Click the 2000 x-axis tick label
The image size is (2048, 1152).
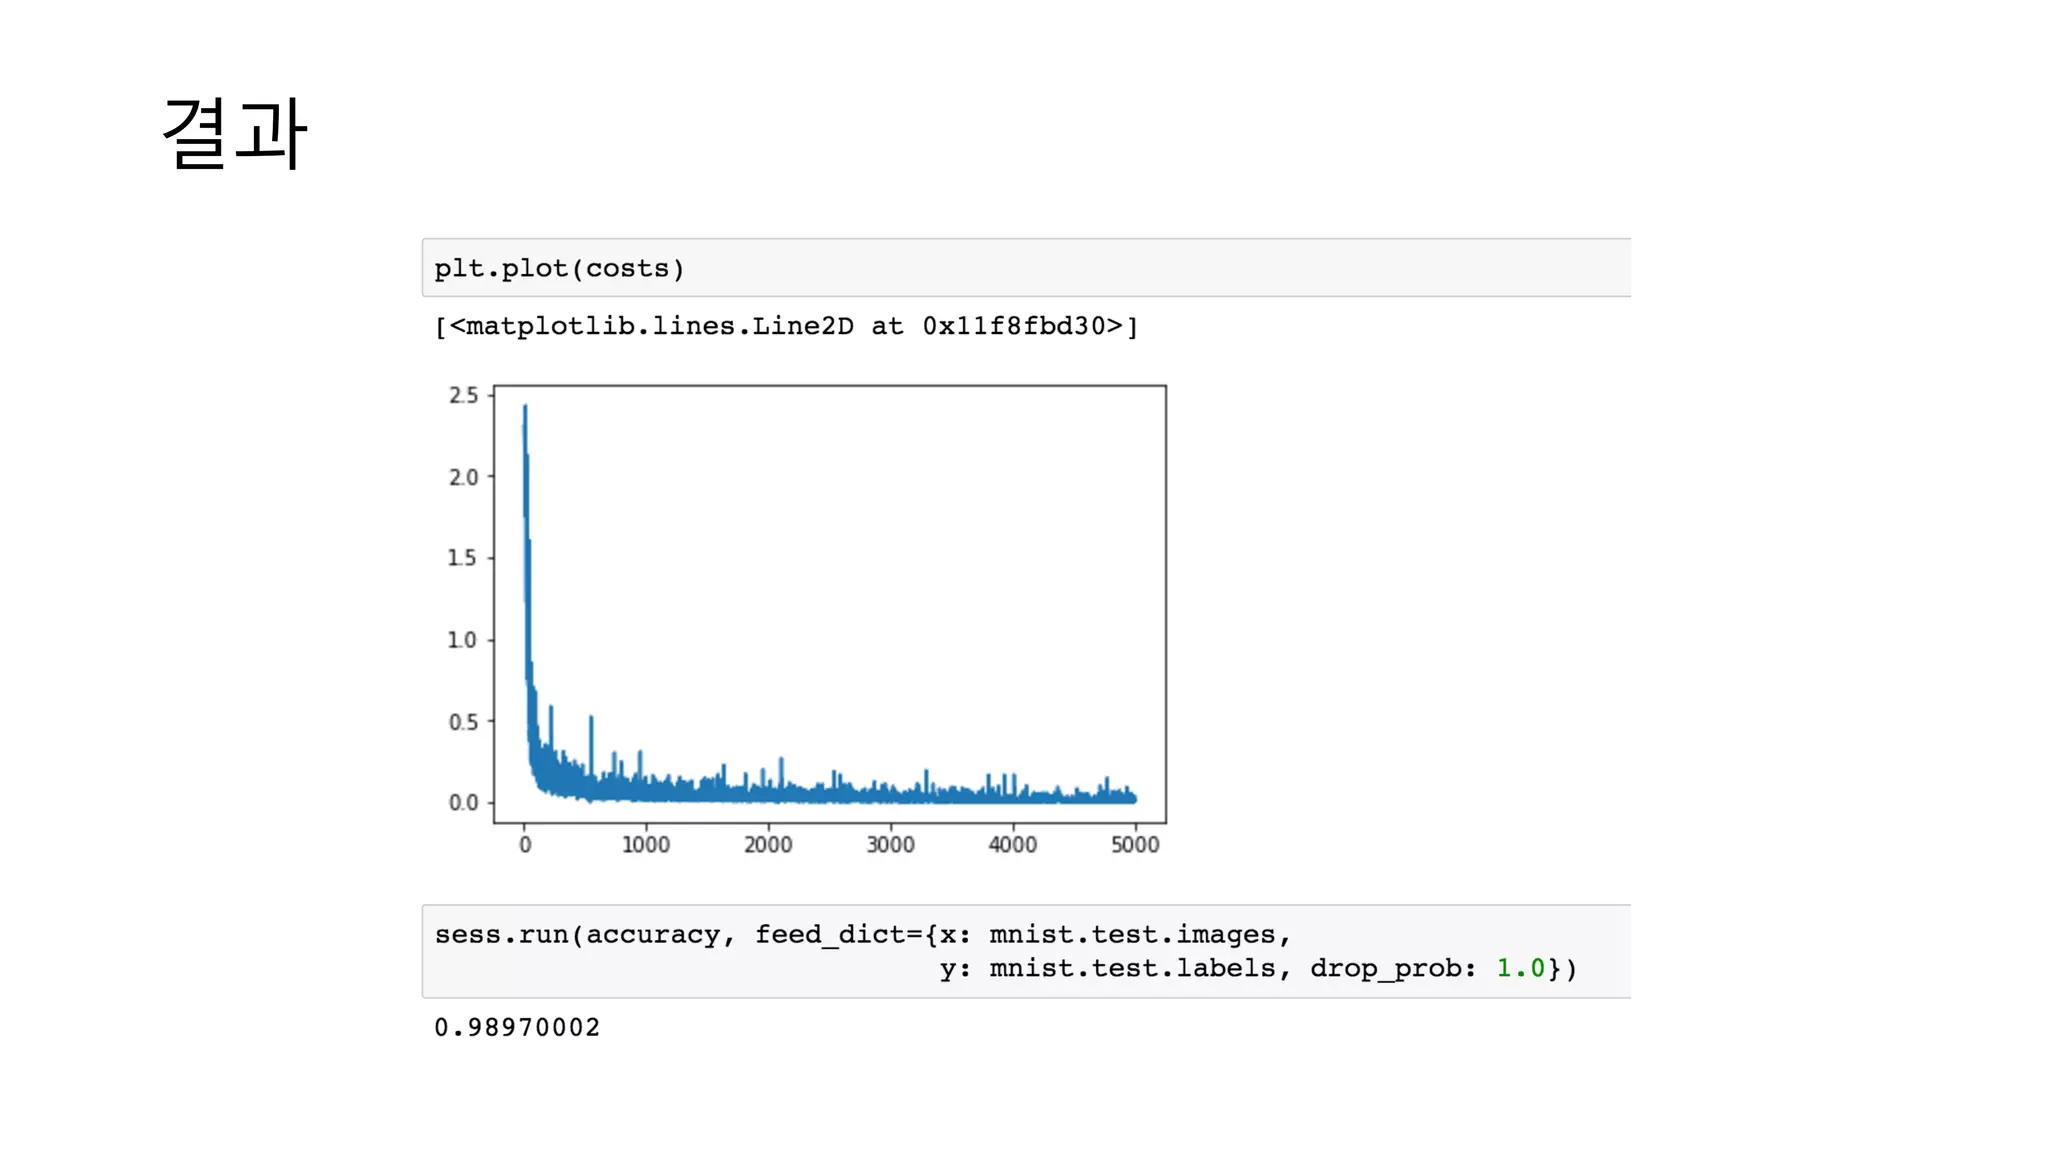[768, 845]
